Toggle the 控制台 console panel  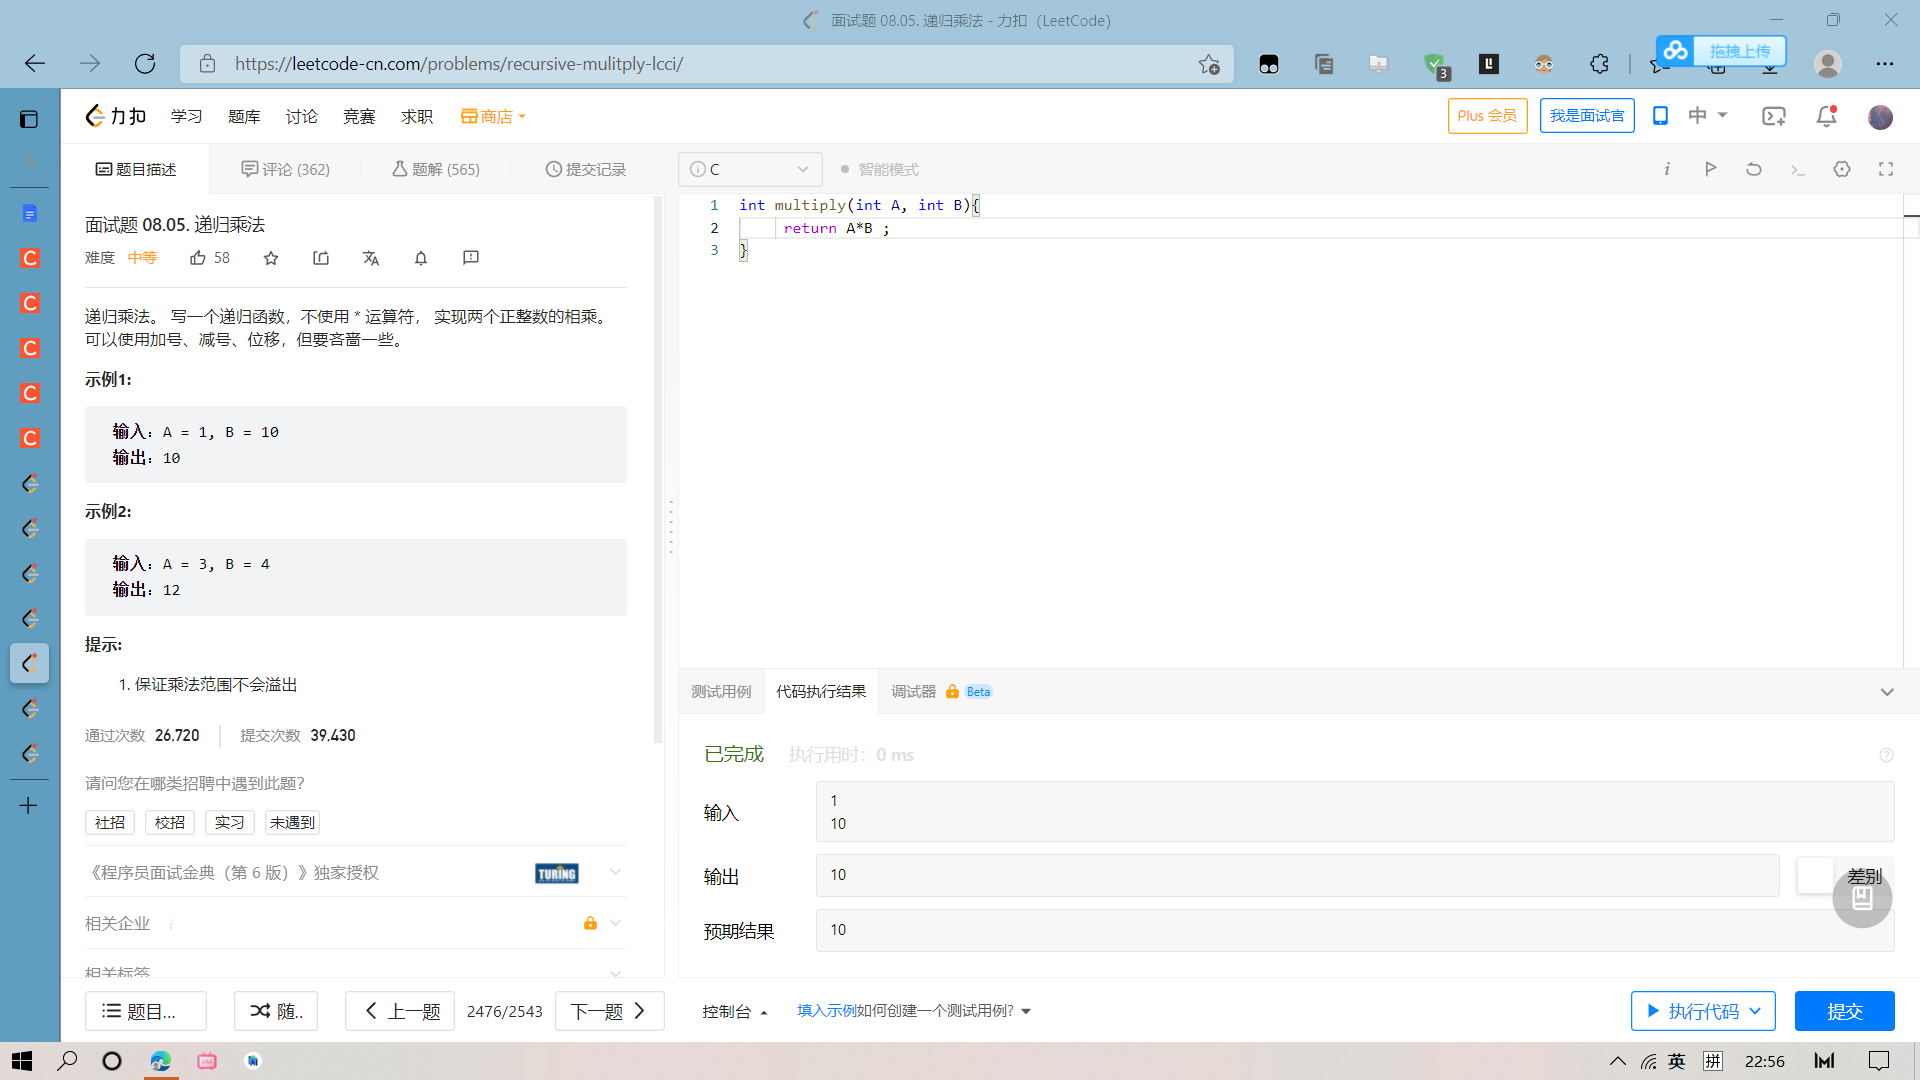pyautogui.click(x=735, y=1011)
